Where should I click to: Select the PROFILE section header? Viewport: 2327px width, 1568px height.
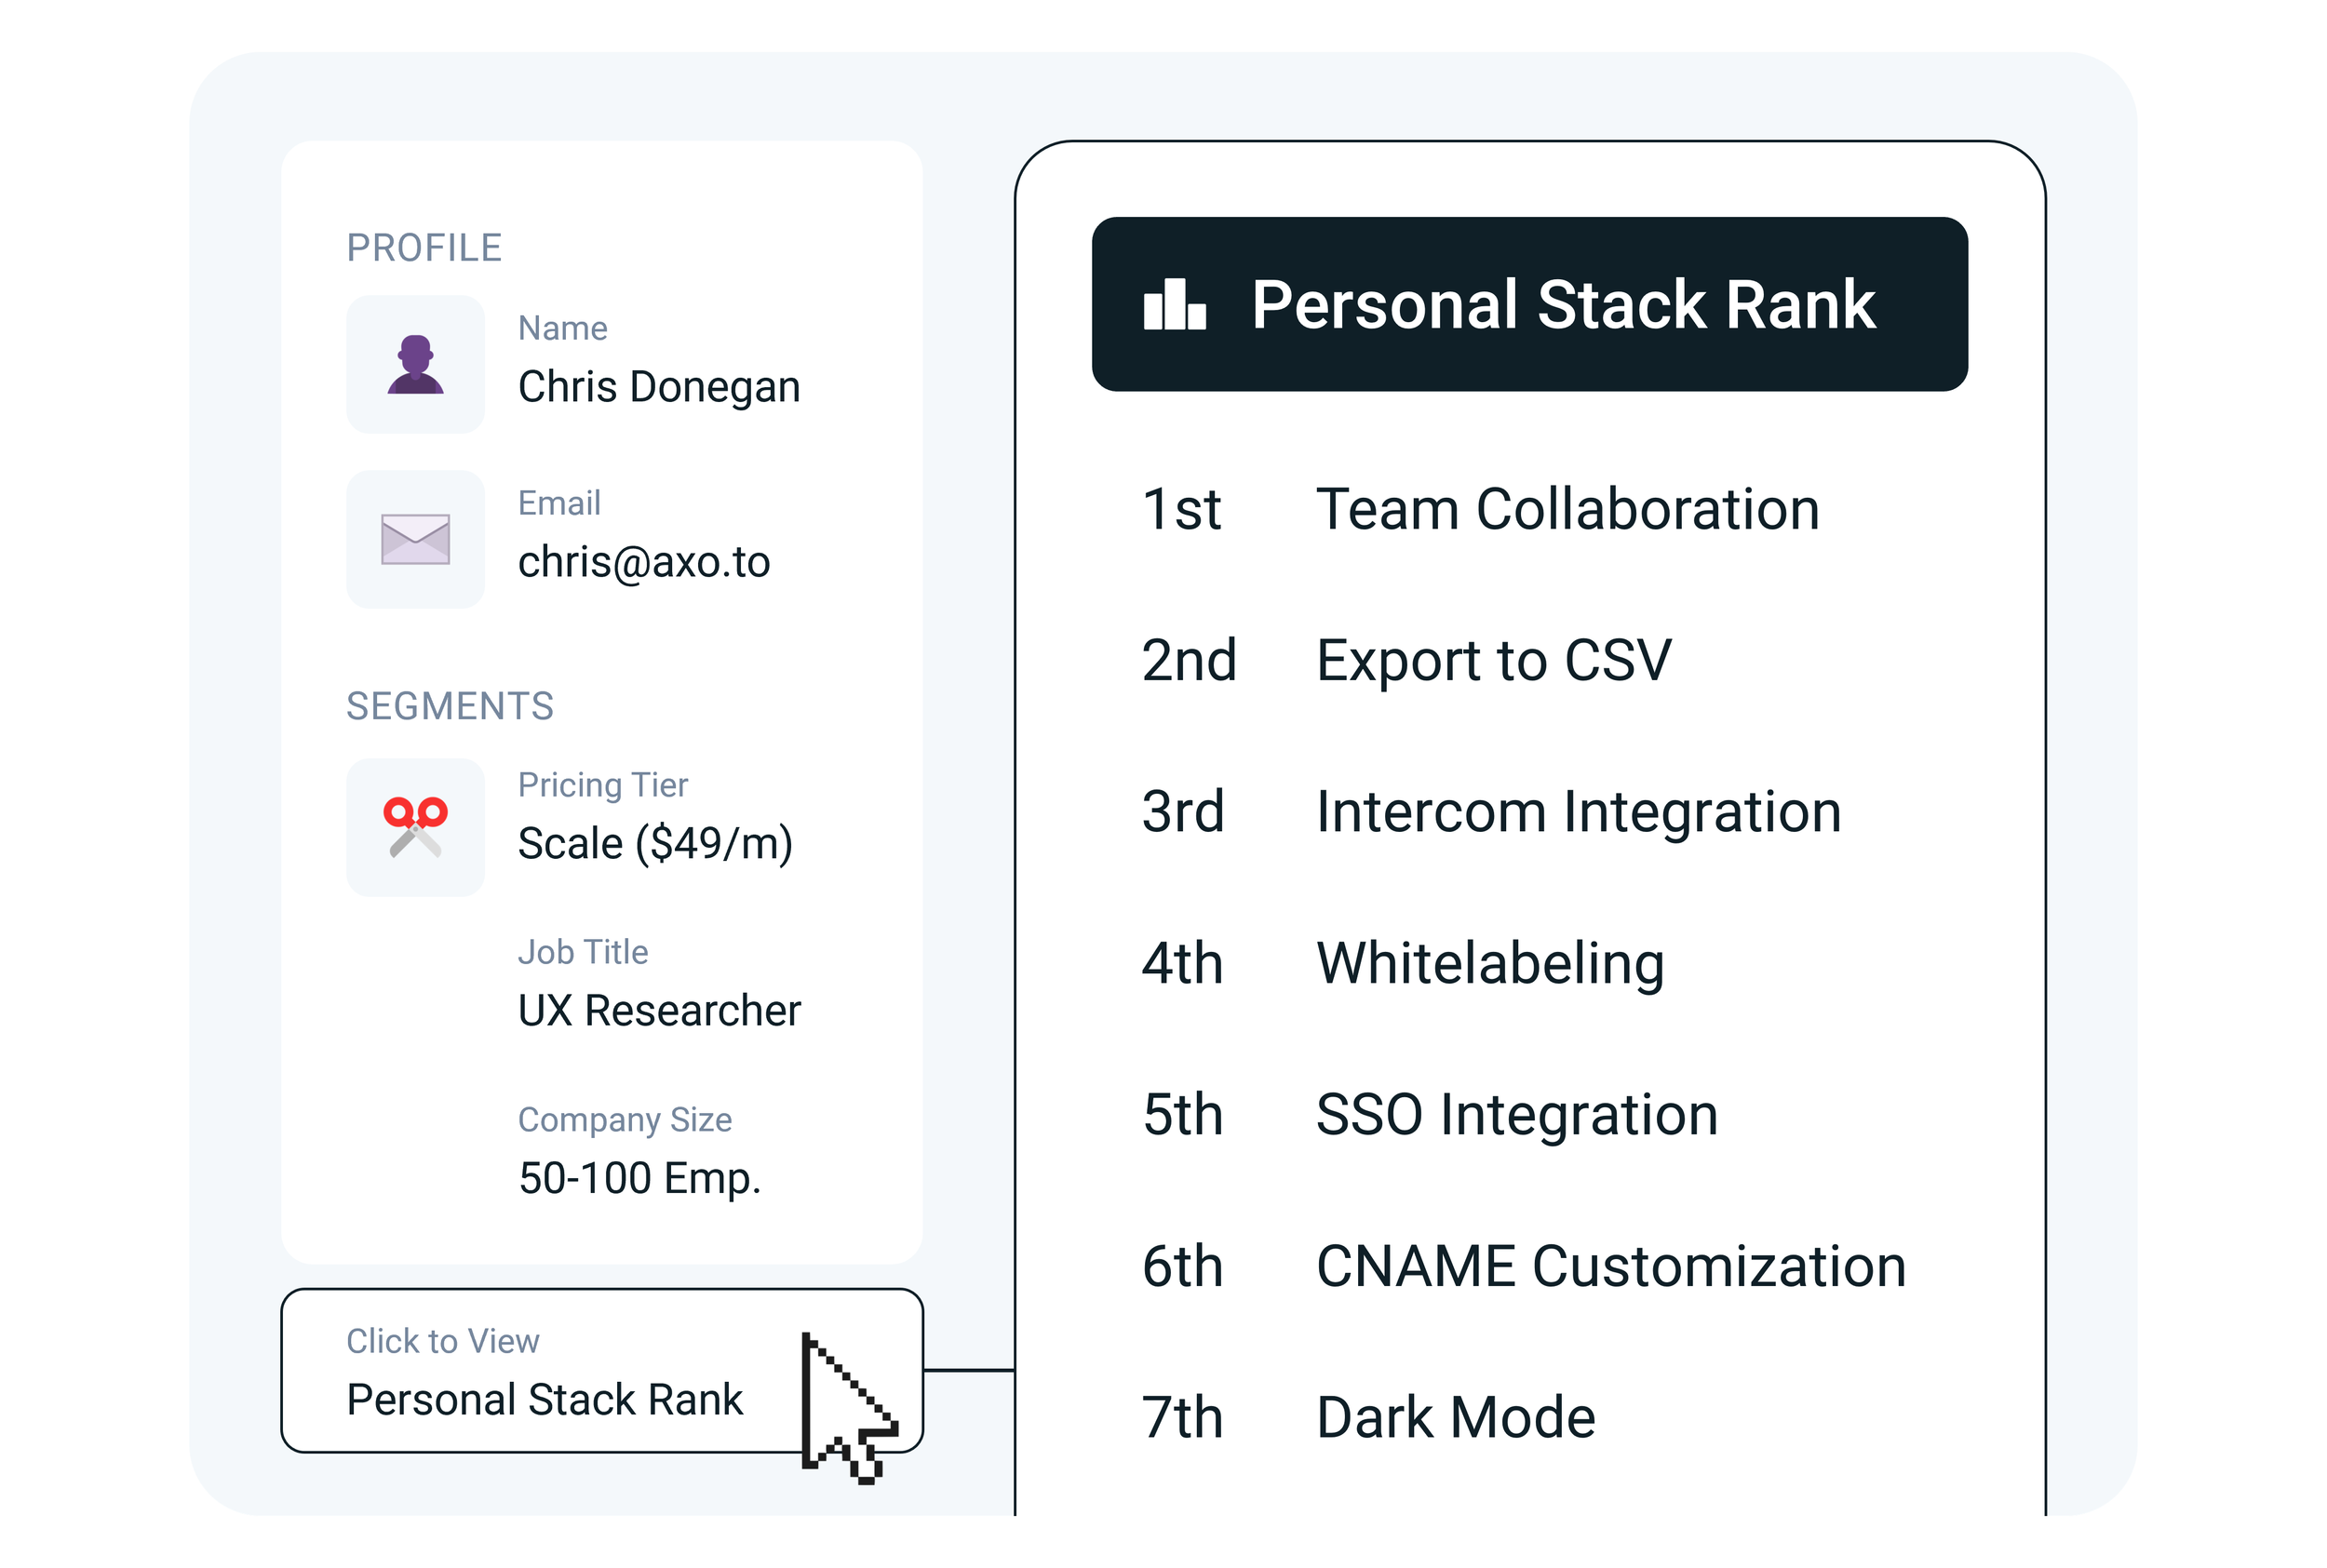(x=423, y=248)
